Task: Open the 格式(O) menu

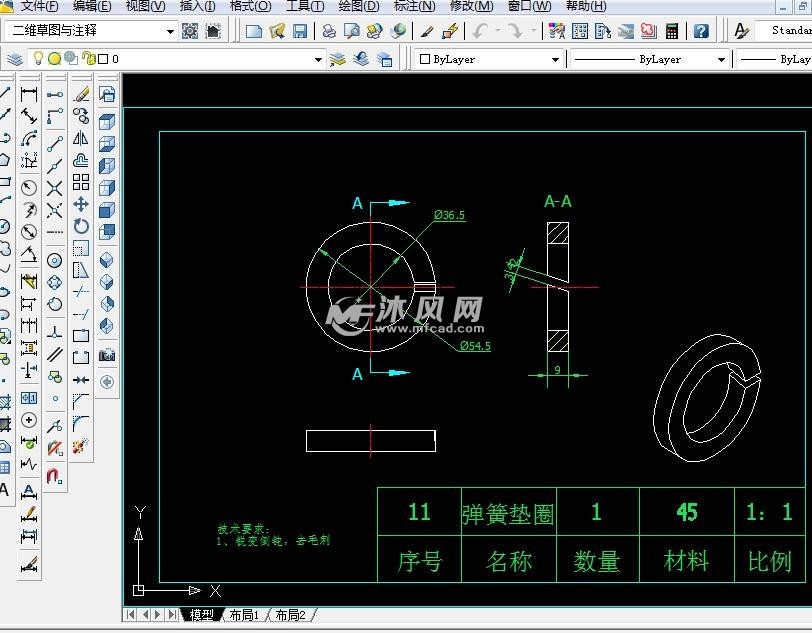Action: click(249, 6)
